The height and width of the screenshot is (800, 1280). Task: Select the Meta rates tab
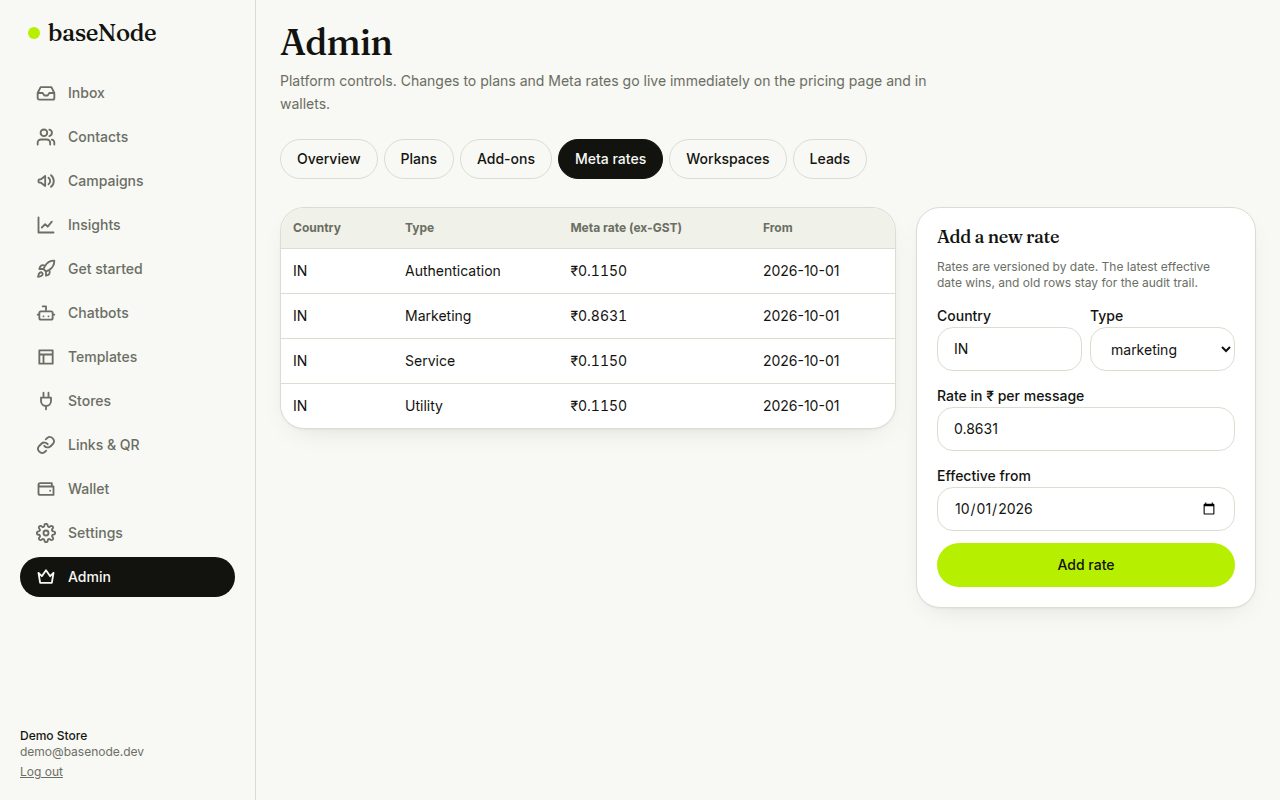[610, 159]
